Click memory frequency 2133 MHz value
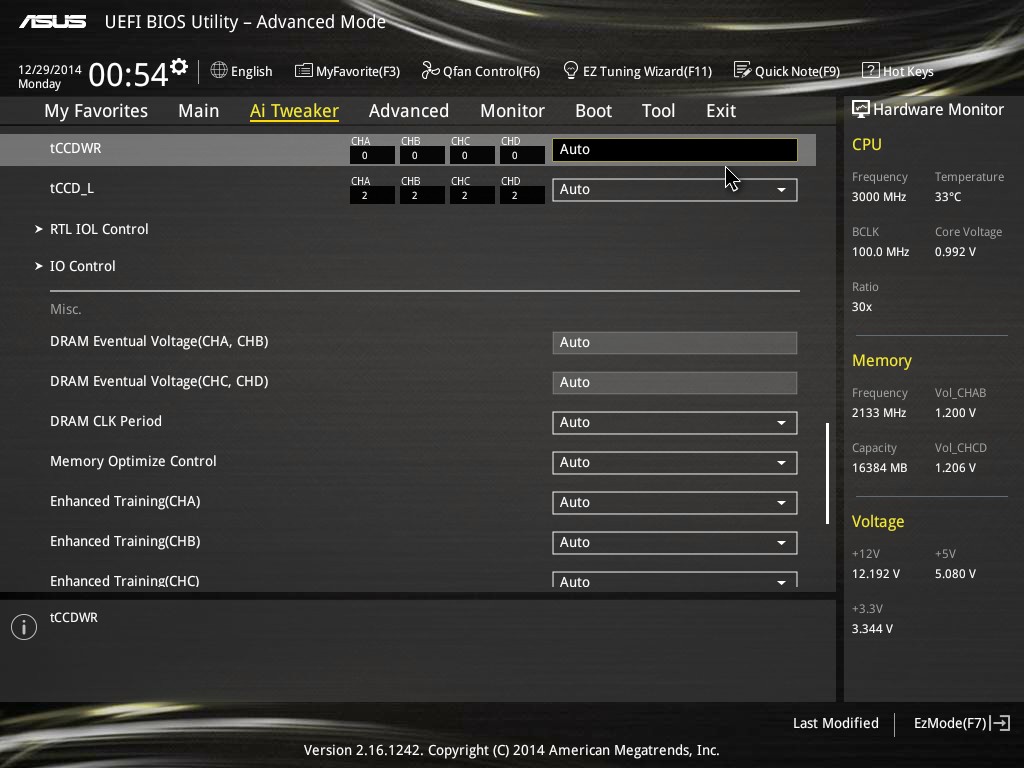Viewport: 1024px width, 768px height. click(x=879, y=413)
